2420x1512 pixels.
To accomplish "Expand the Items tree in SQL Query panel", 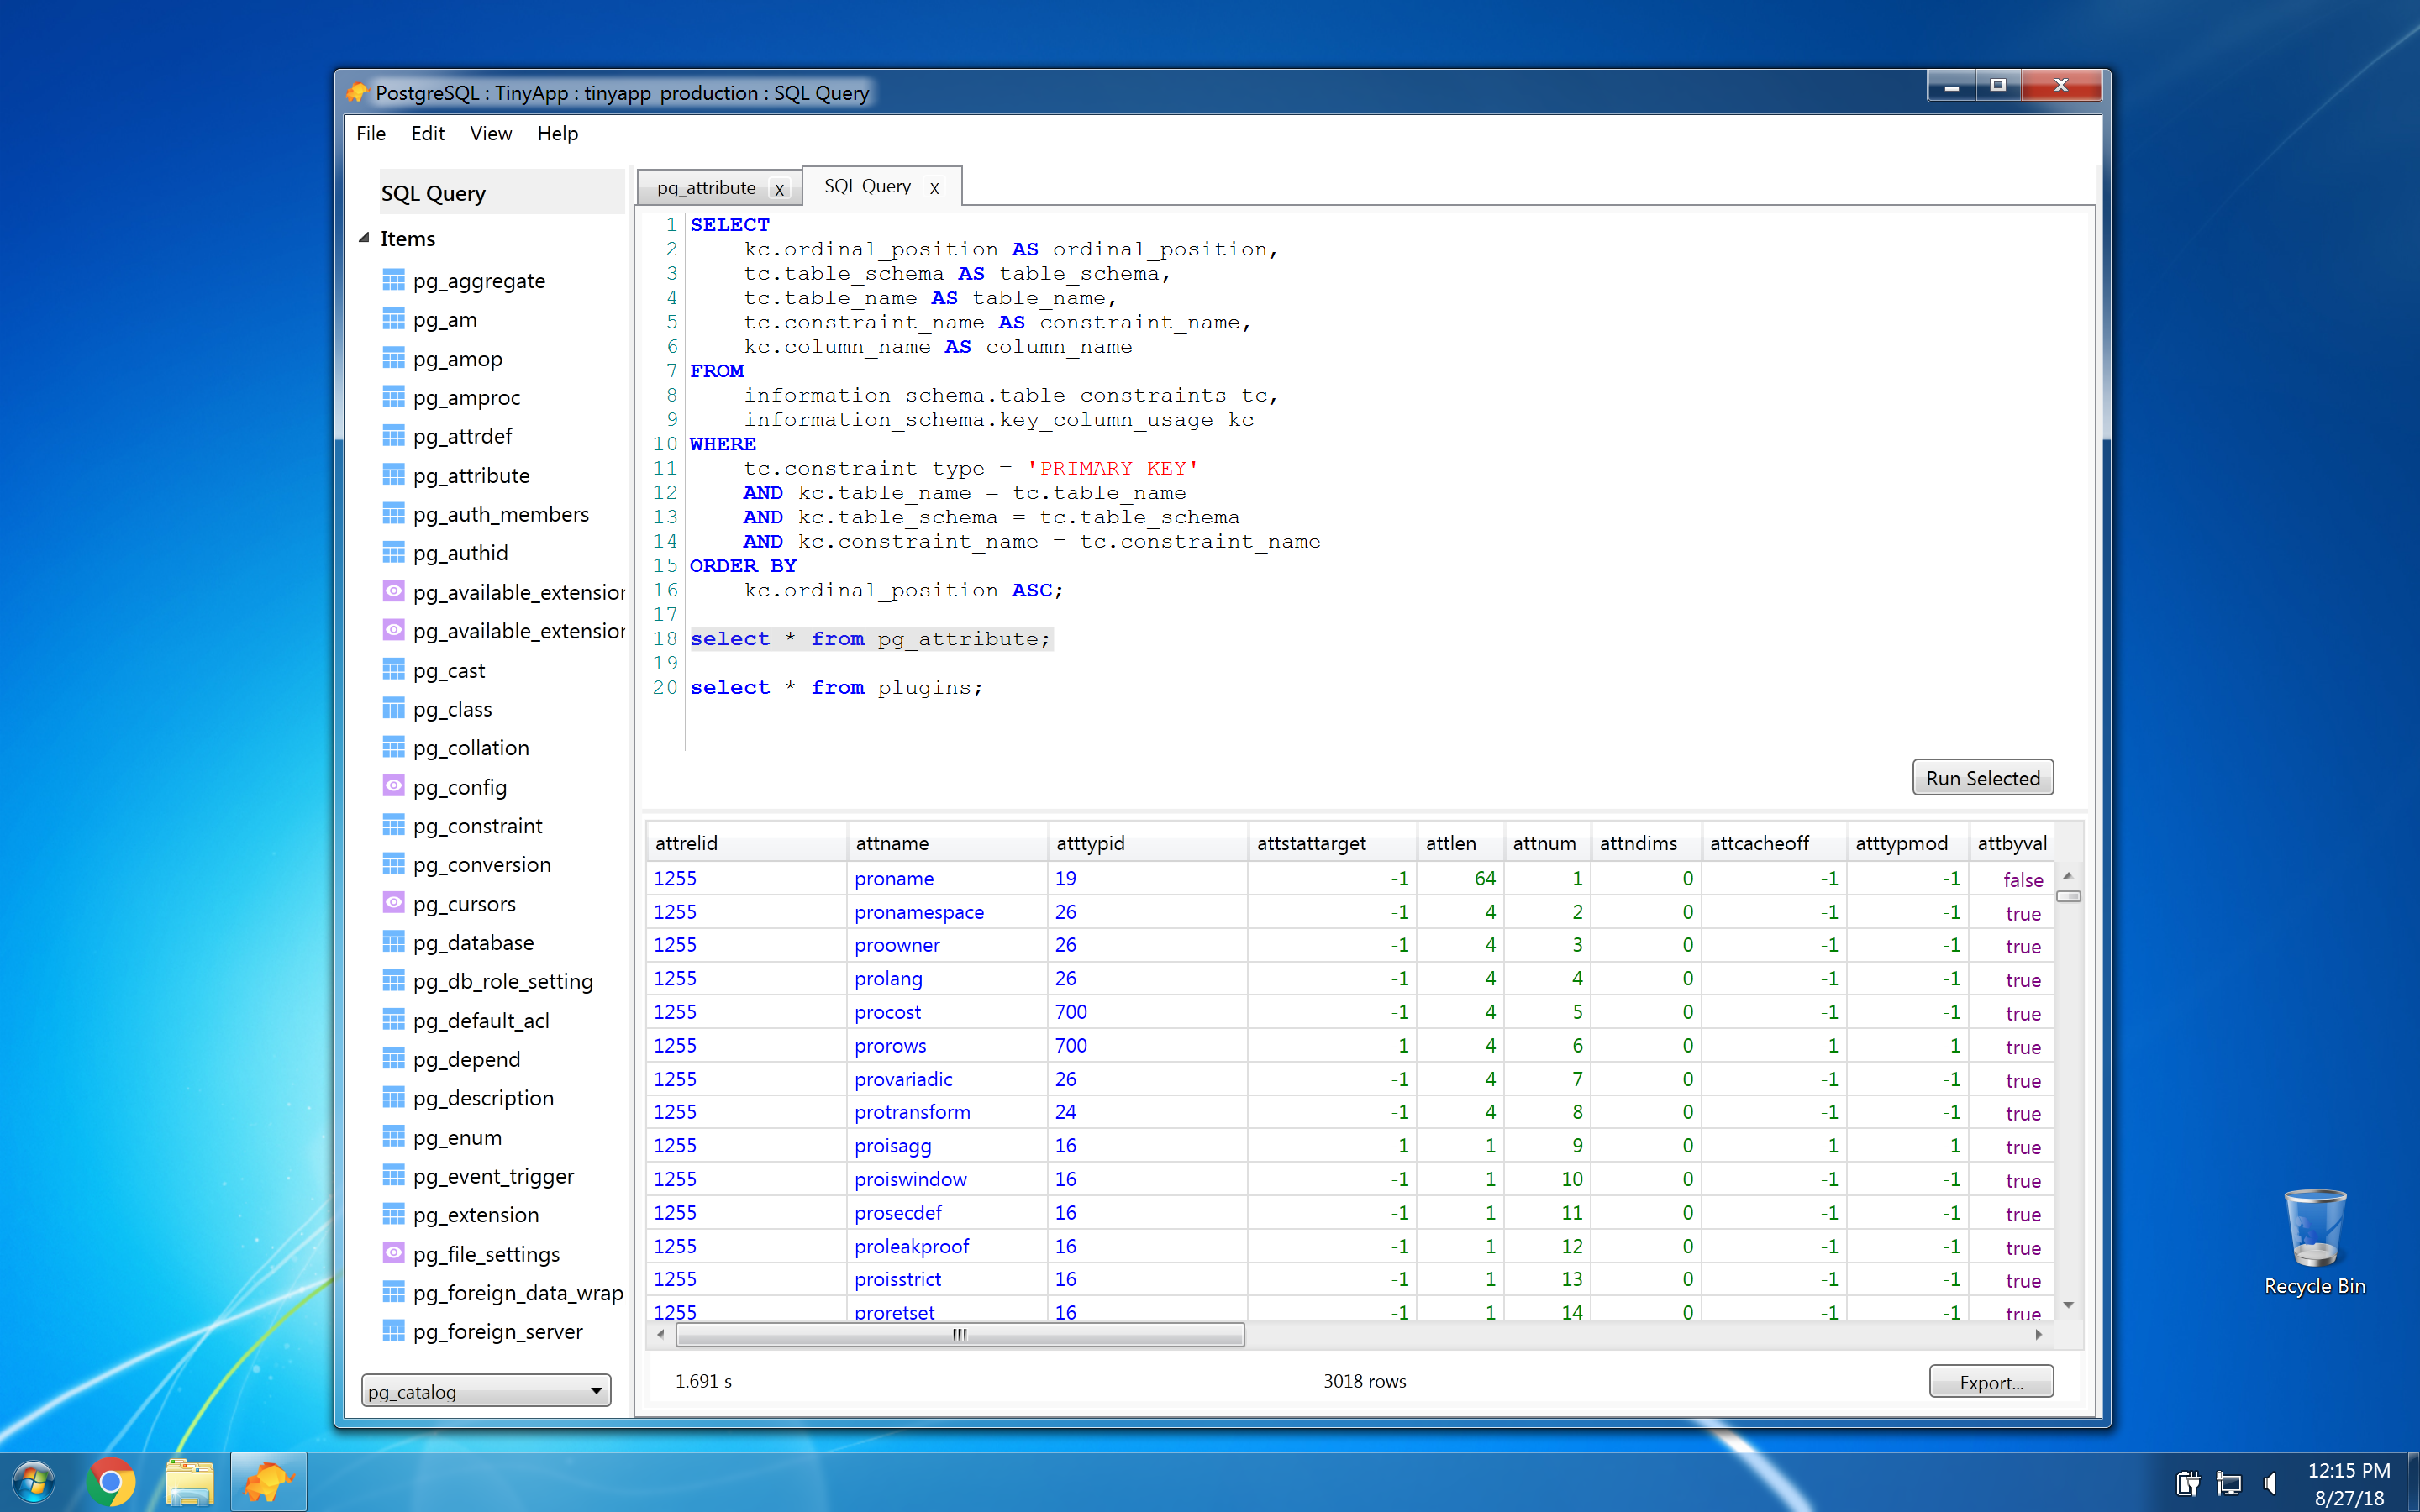I will click(x=366, y=239).
